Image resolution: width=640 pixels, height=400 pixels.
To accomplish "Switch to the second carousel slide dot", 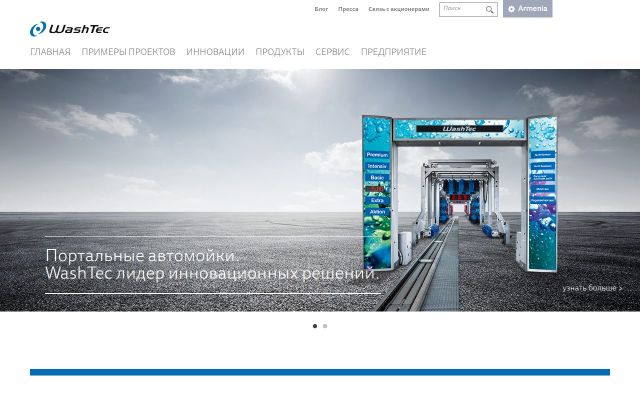I will click(x=325, y=326).
